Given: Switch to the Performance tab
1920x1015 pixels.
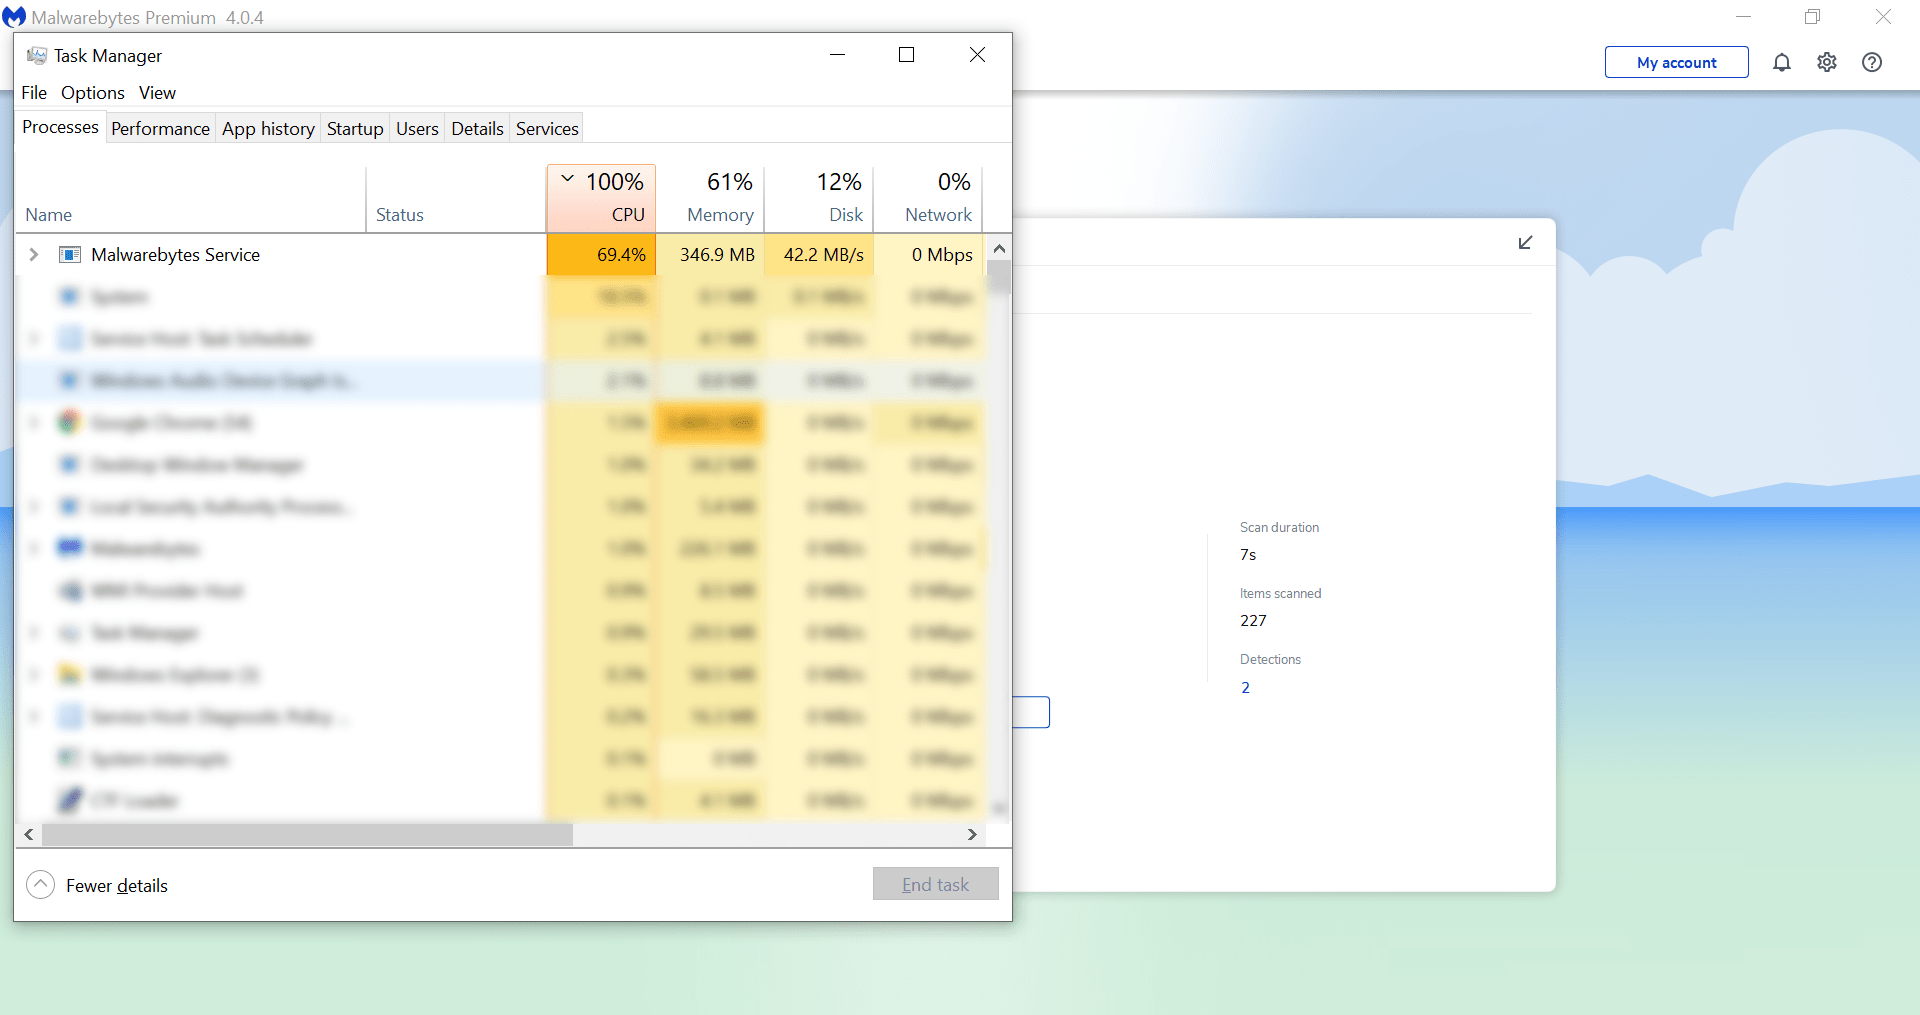Looking at the screenshot, I should click(x=160, y=128).
